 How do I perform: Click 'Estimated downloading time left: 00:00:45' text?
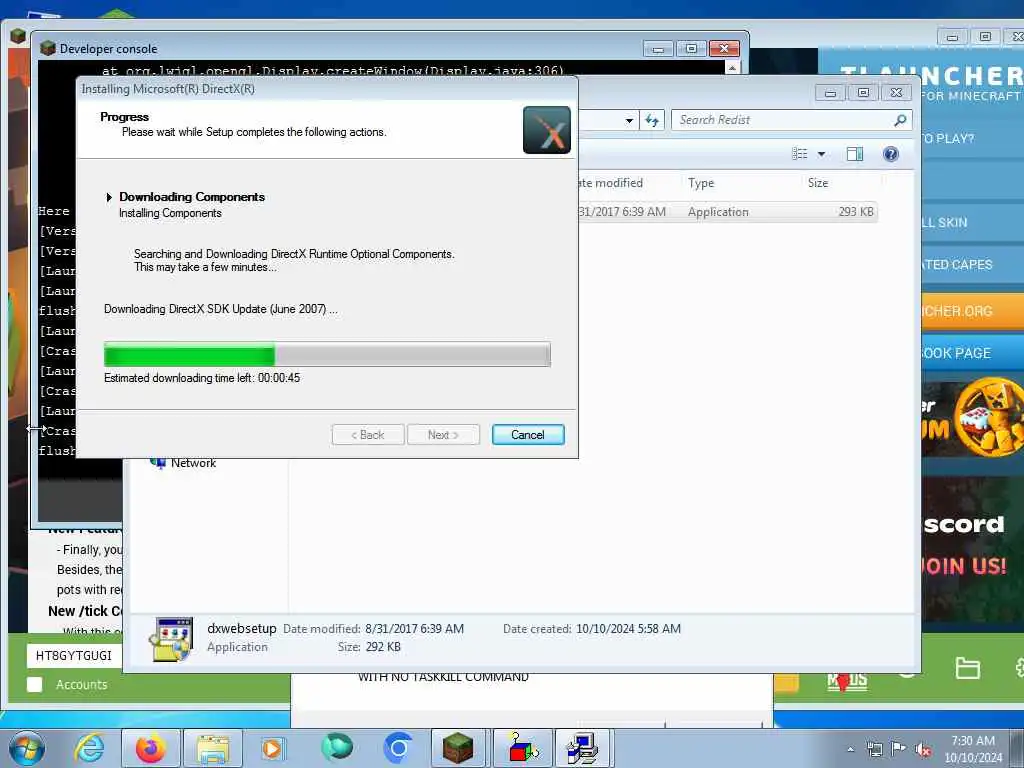tap(202, 378)
